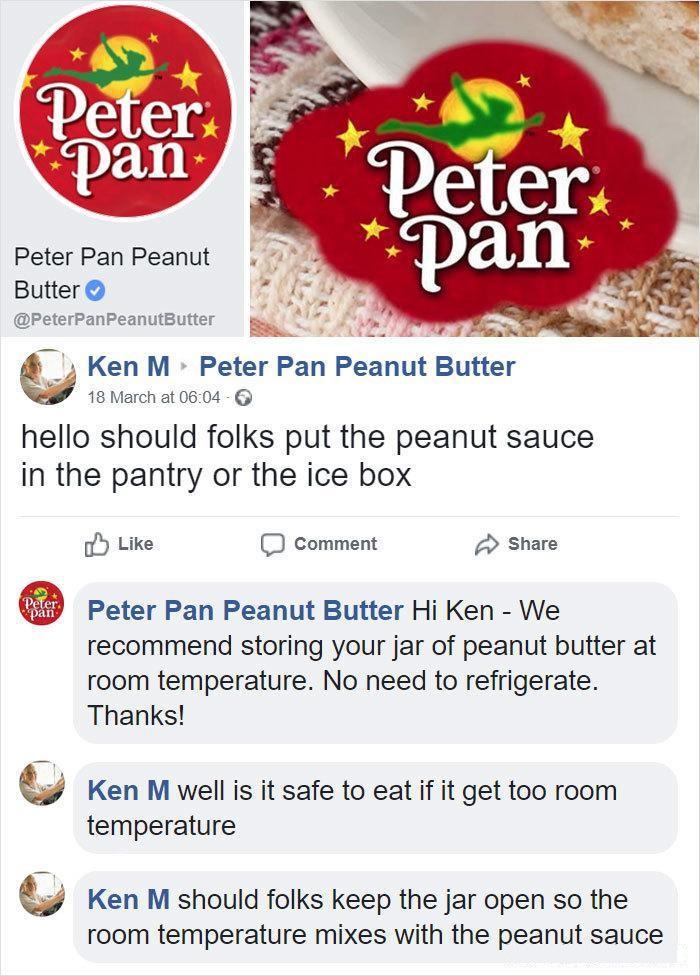Click the Like button label
Viewport: 700px width, 976px height.
(x=136, y=544)
